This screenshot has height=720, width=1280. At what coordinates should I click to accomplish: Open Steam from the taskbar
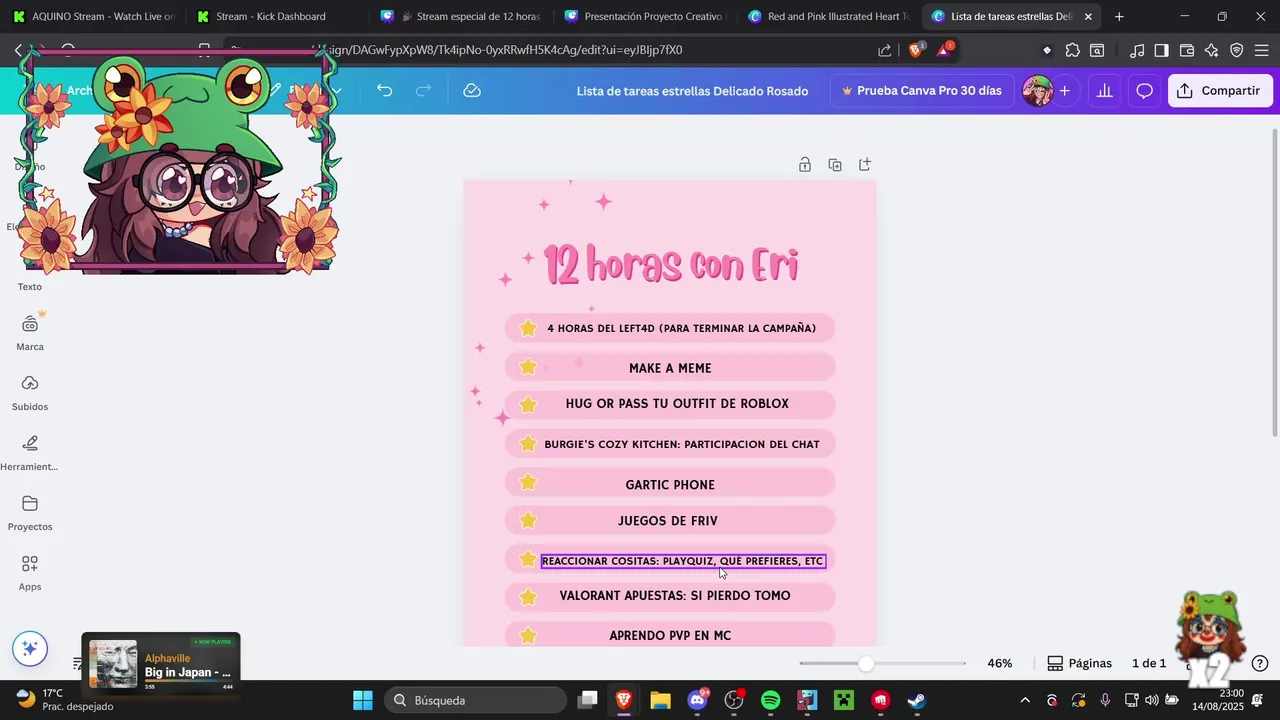[x=917, y=700]
